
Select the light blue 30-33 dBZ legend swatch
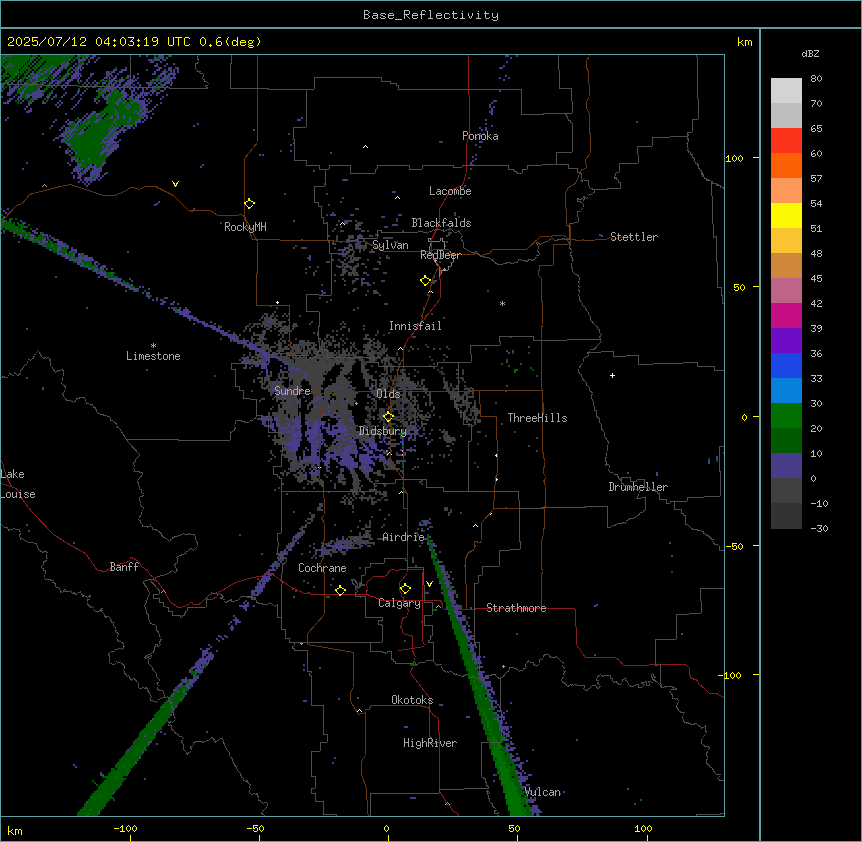786,391
